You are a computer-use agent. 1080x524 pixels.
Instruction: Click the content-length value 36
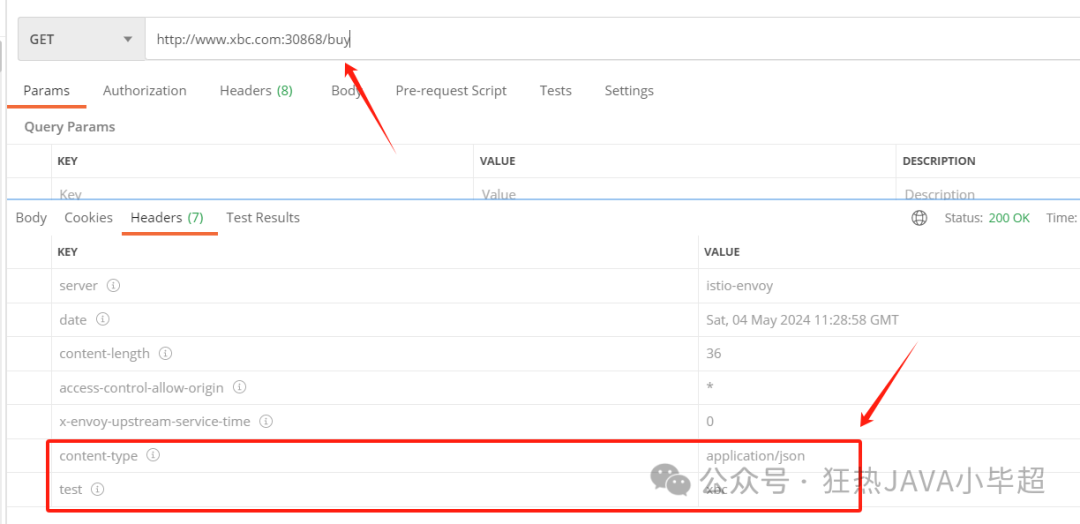[714, 354]
